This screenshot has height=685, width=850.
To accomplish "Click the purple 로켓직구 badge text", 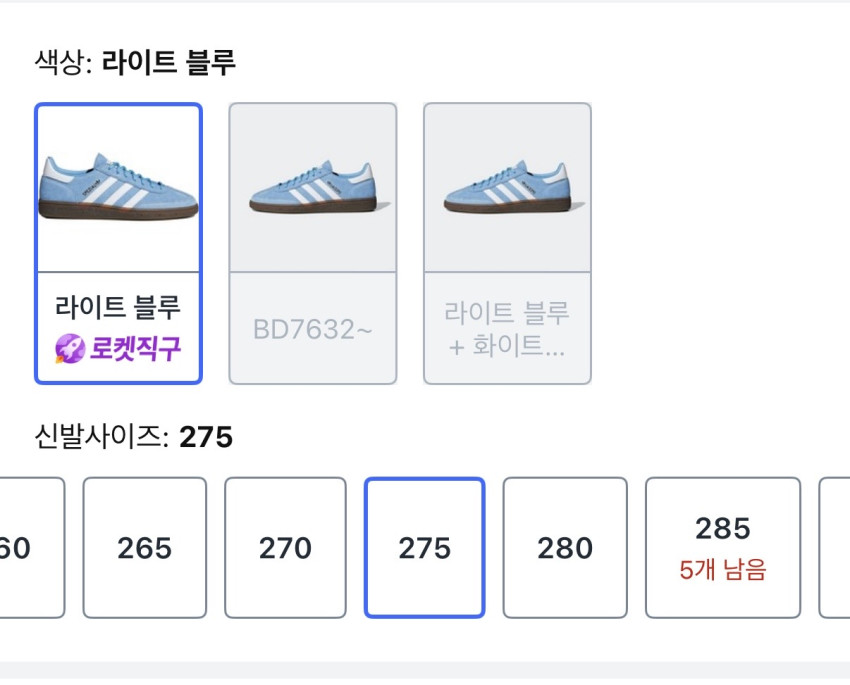I will coord(134,348).
